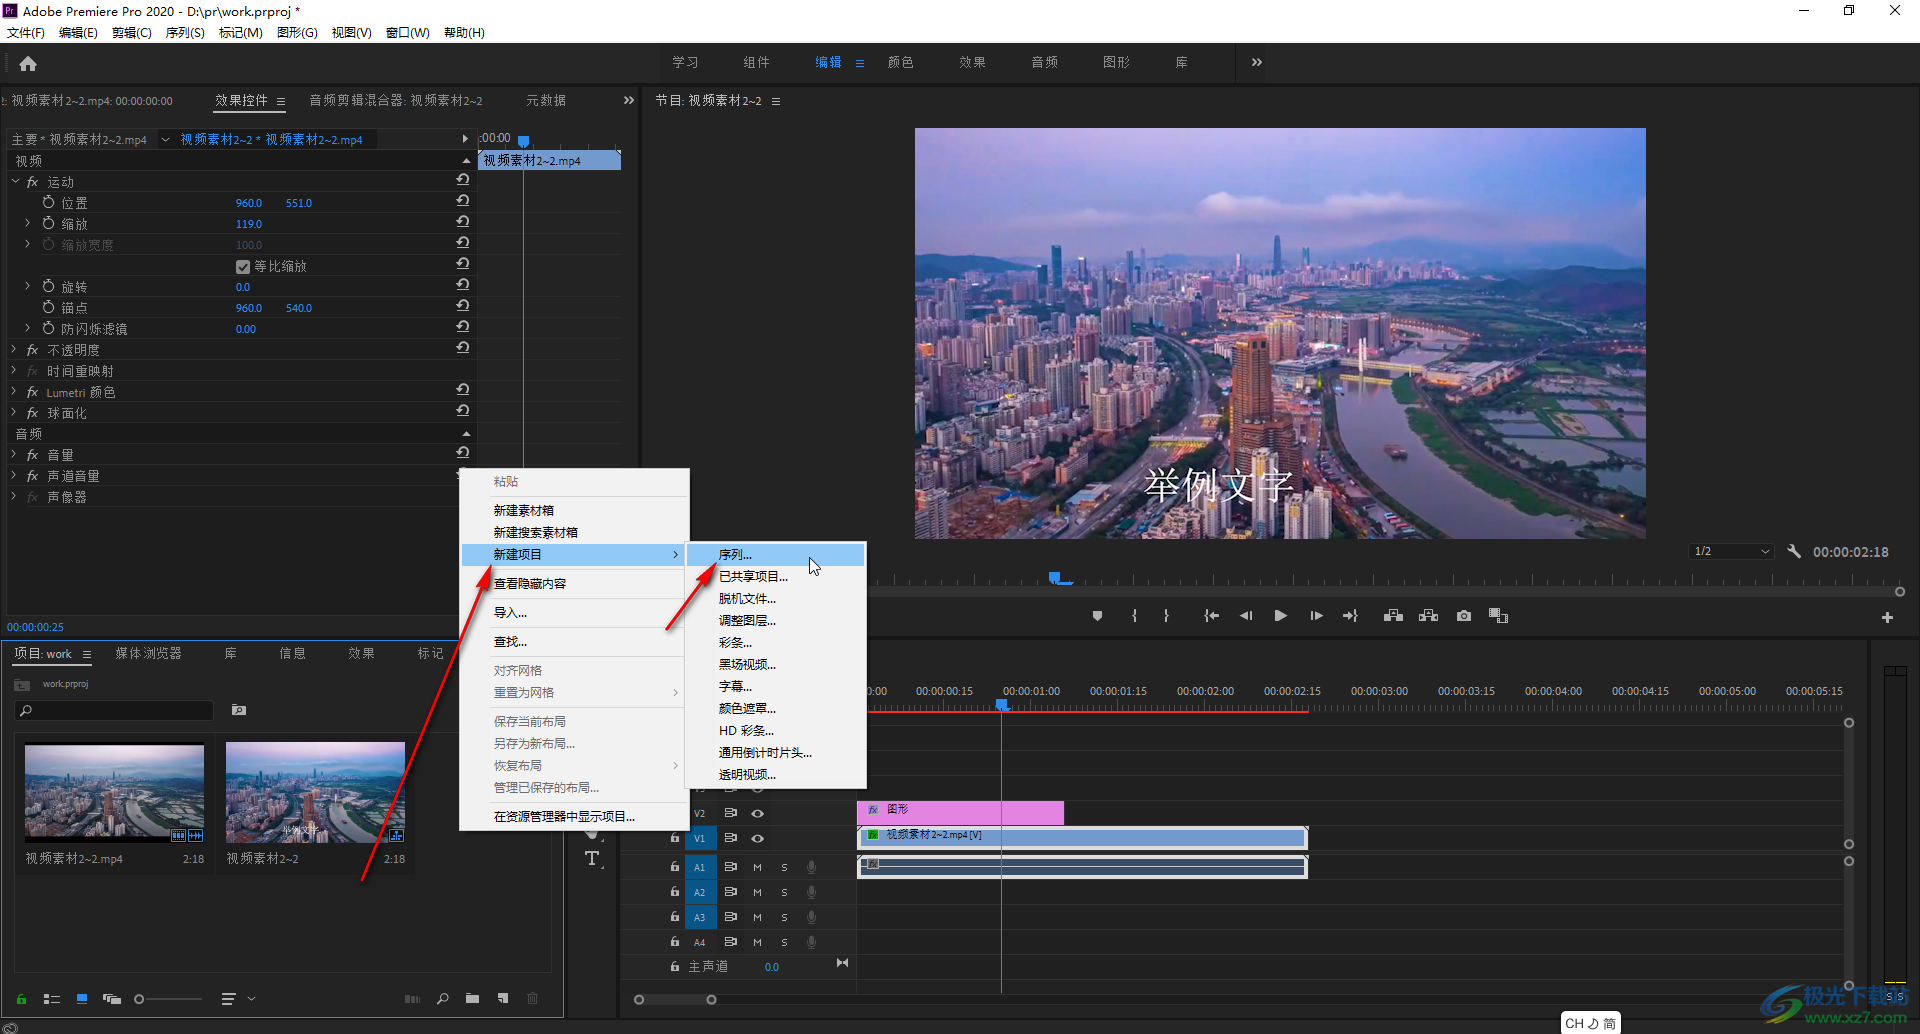Switch to Color workspace tab
This screenshot has height=1034, width=1920.
900,62
